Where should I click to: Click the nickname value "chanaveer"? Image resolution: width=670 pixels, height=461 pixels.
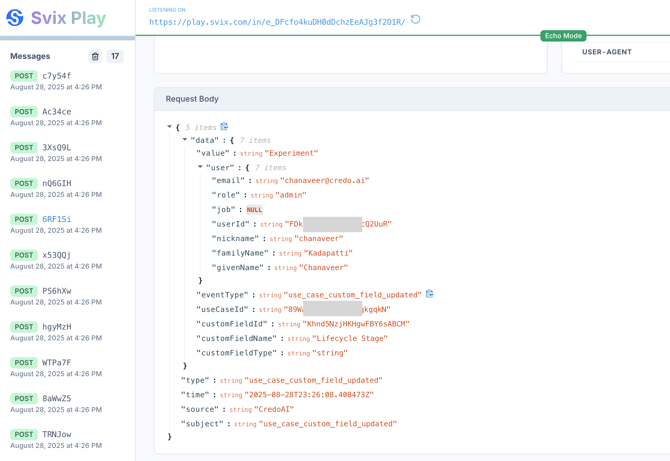(319, 238)
